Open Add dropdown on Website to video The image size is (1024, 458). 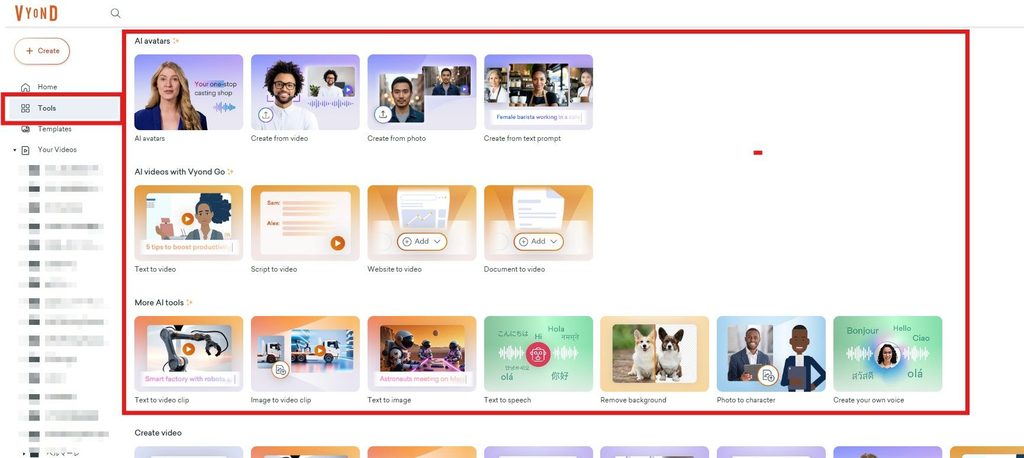pos(422,241)
